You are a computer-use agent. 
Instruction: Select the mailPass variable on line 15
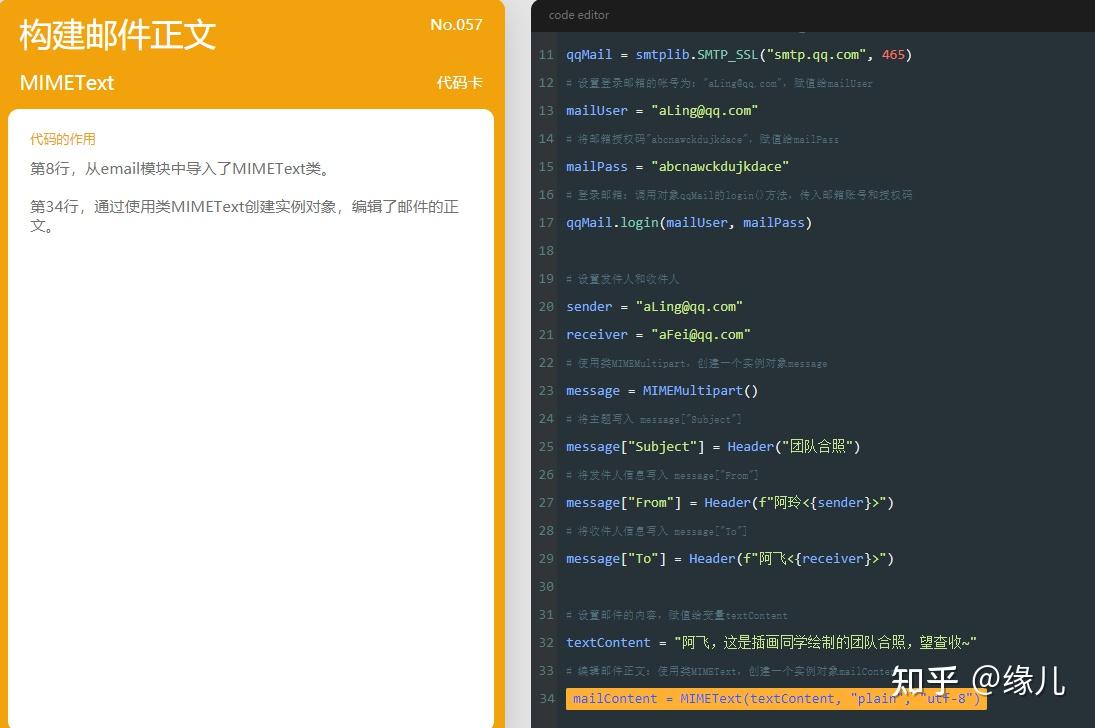tap(597, 166)
